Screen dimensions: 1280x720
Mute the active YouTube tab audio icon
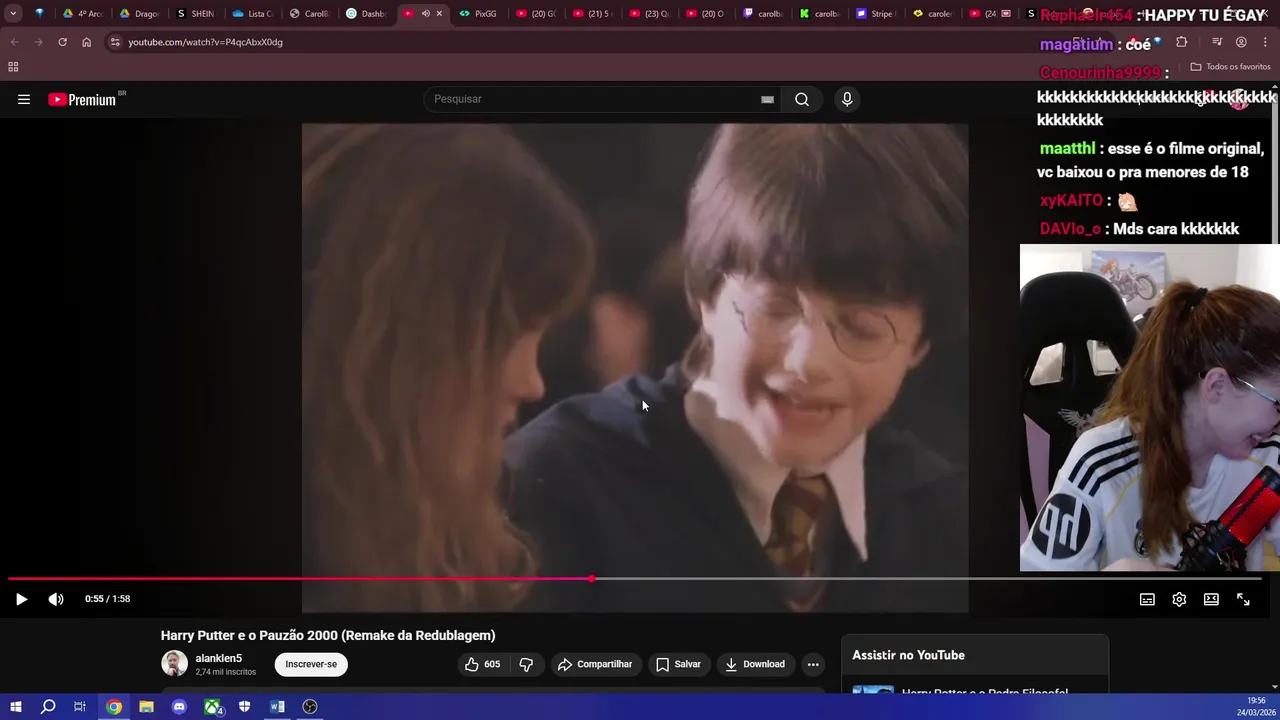point(425,14)
